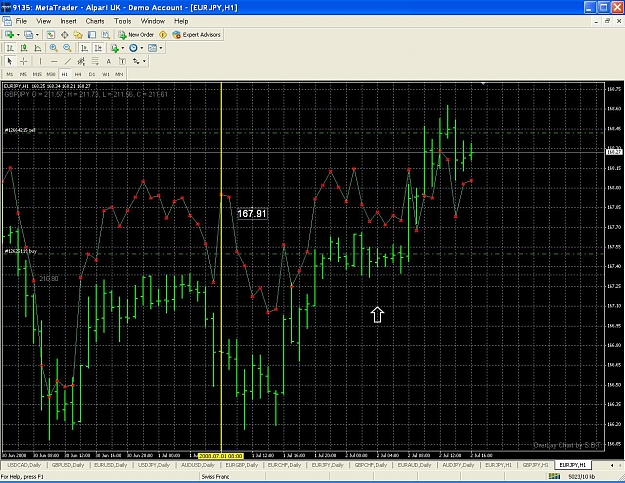Select the Fibonacci retracement tool
The image size is (625, 483).
coord(95,61)
